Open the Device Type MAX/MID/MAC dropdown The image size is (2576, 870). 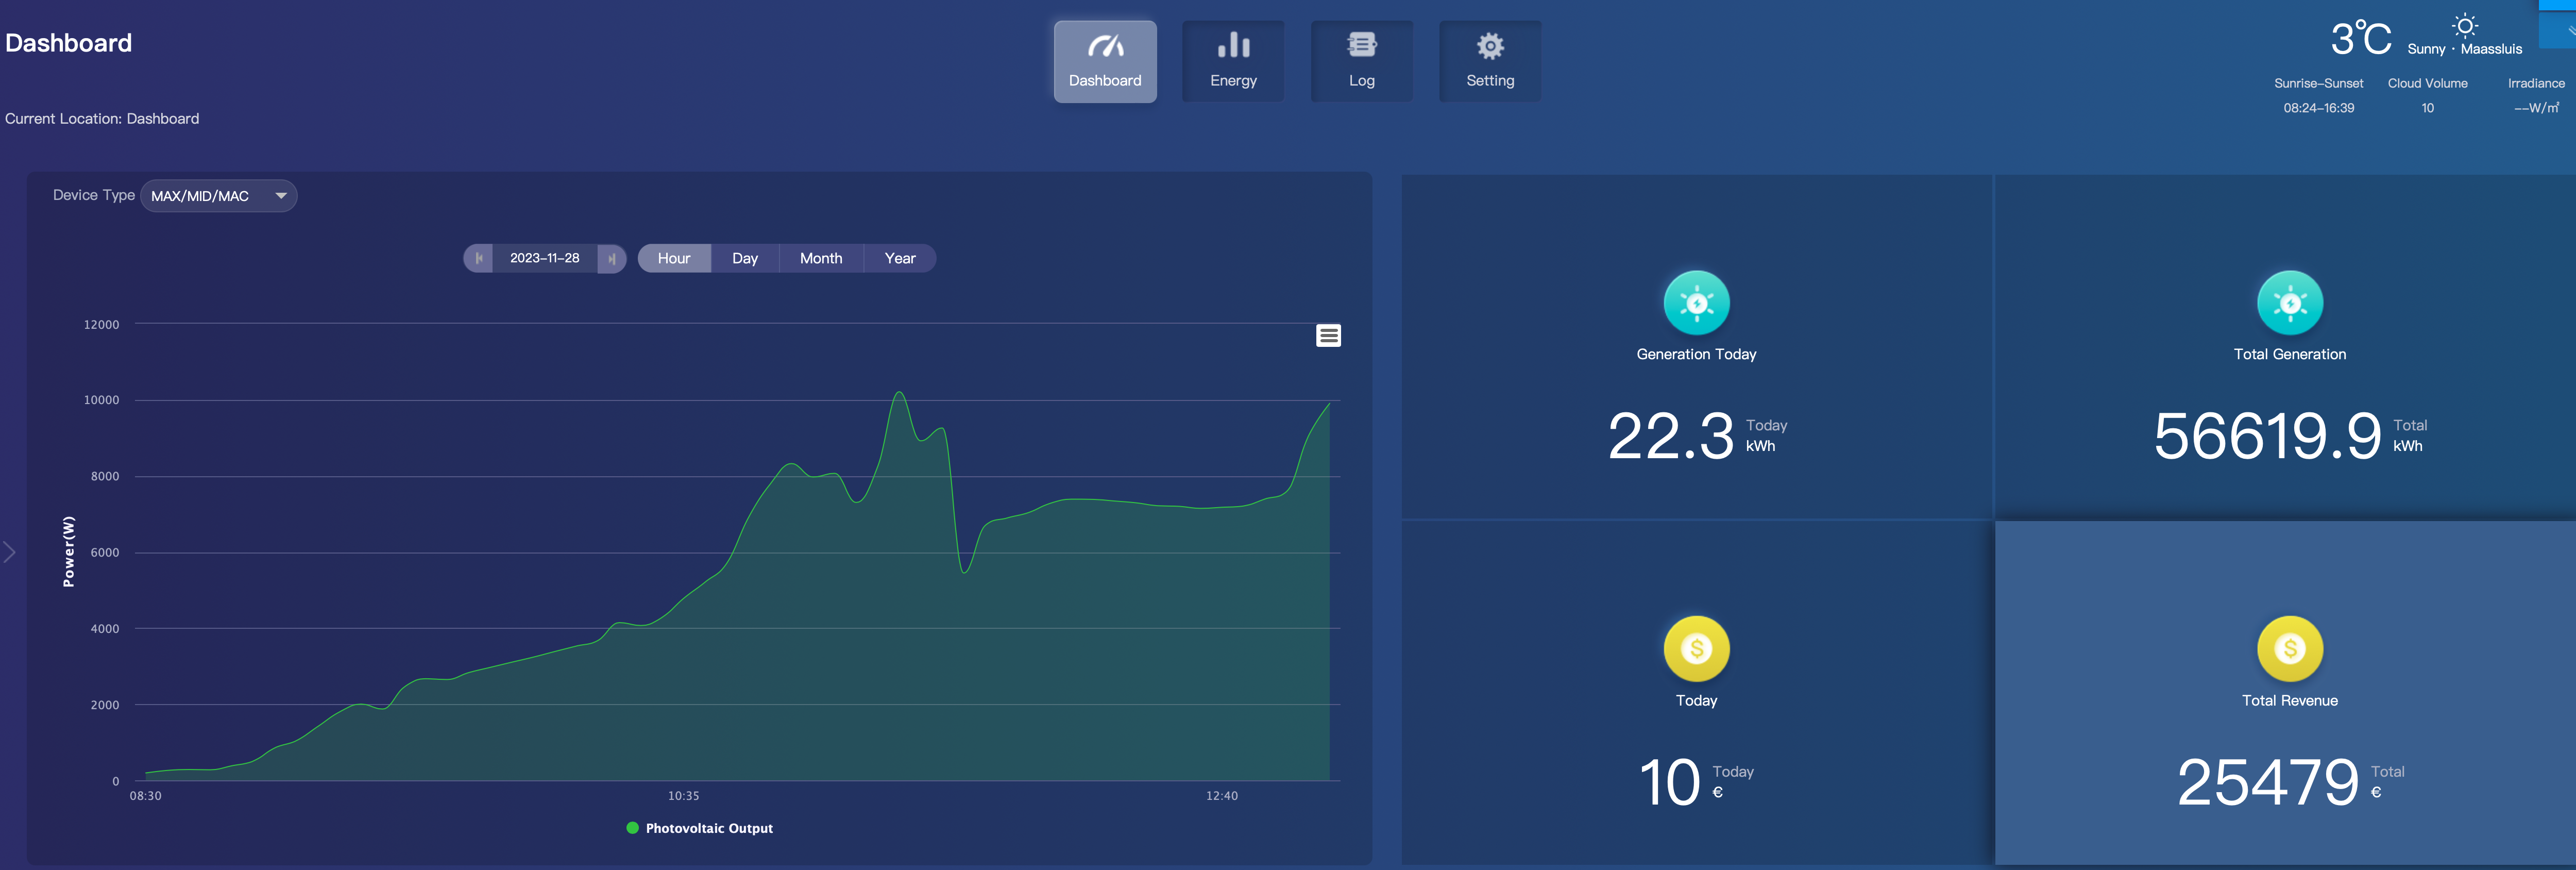click(x=218, y=196)
